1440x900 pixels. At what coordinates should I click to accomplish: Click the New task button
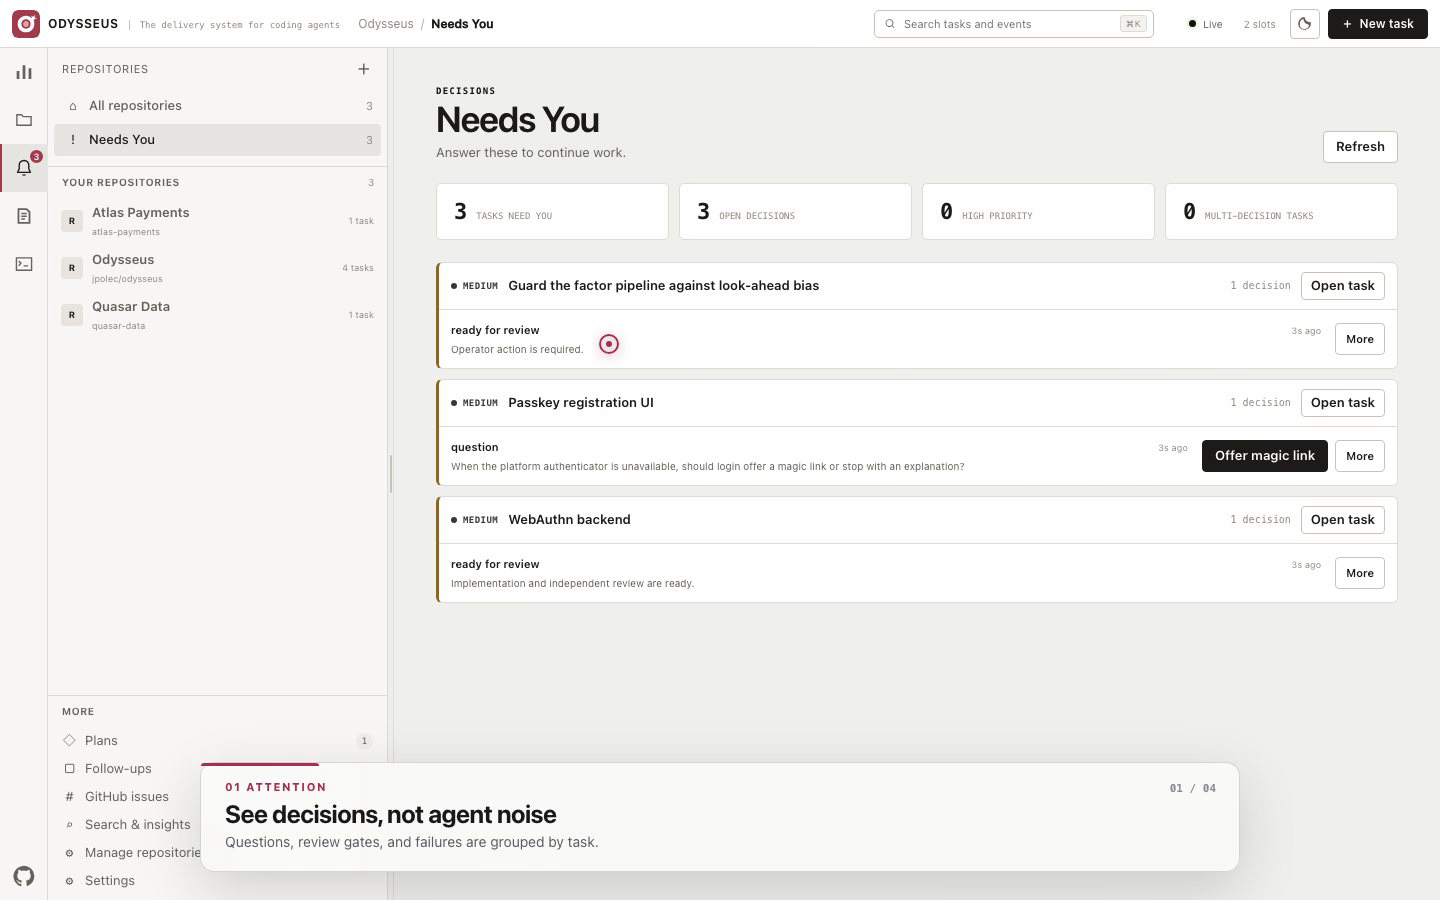tap(1377, 24)
